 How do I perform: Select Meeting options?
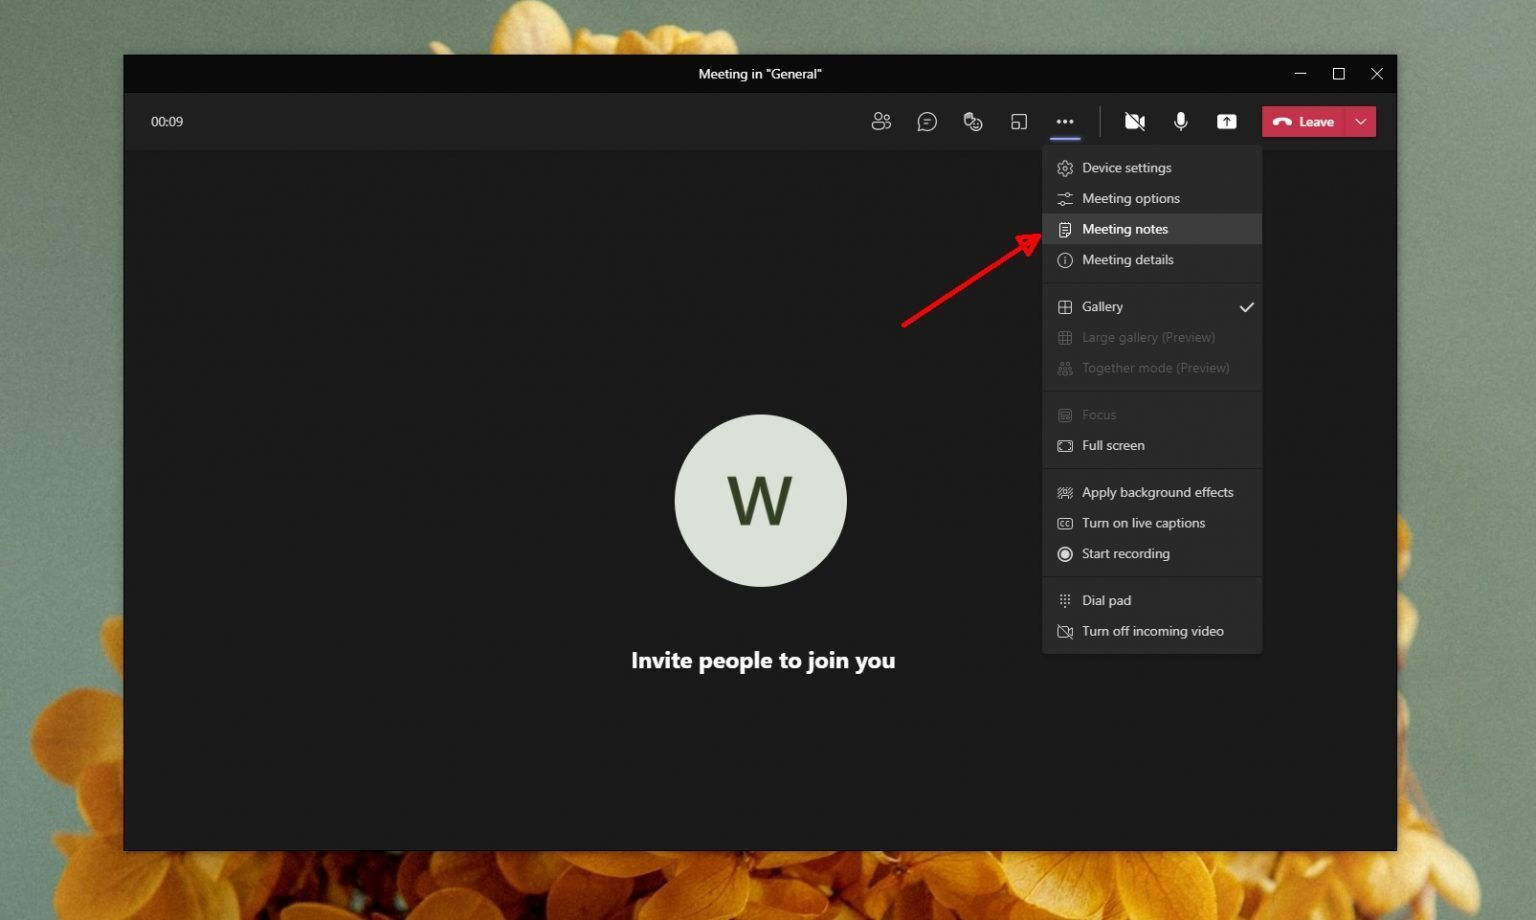(x=1131, y=198)
